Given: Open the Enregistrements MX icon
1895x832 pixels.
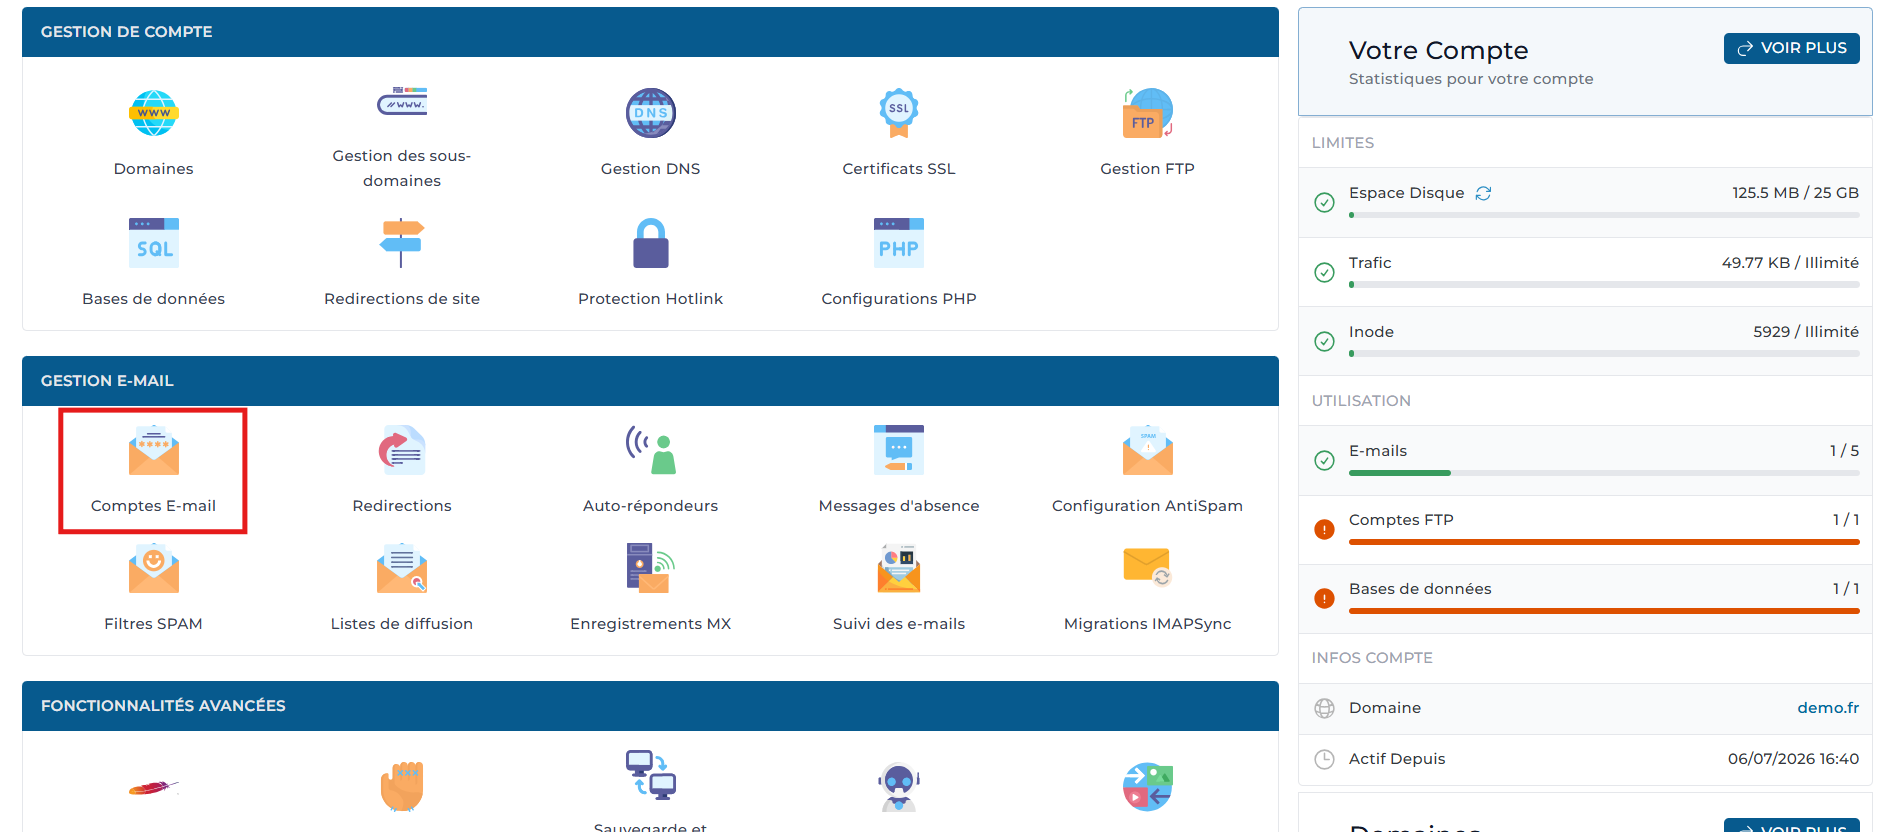Looking at the screenshot, I should coord(650,568).
